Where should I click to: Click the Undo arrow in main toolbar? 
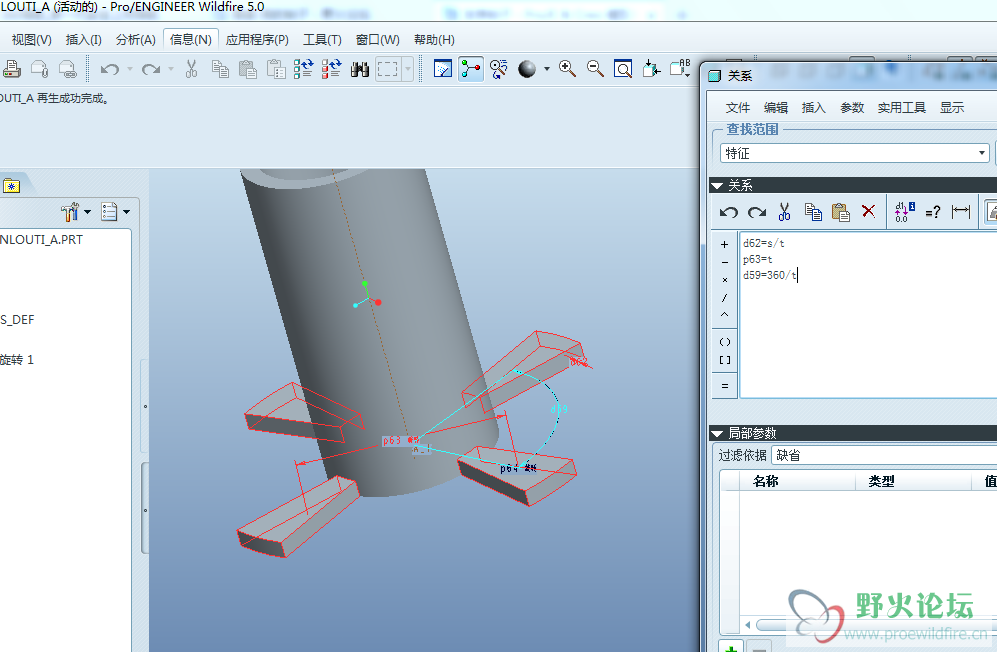(109, 69)
